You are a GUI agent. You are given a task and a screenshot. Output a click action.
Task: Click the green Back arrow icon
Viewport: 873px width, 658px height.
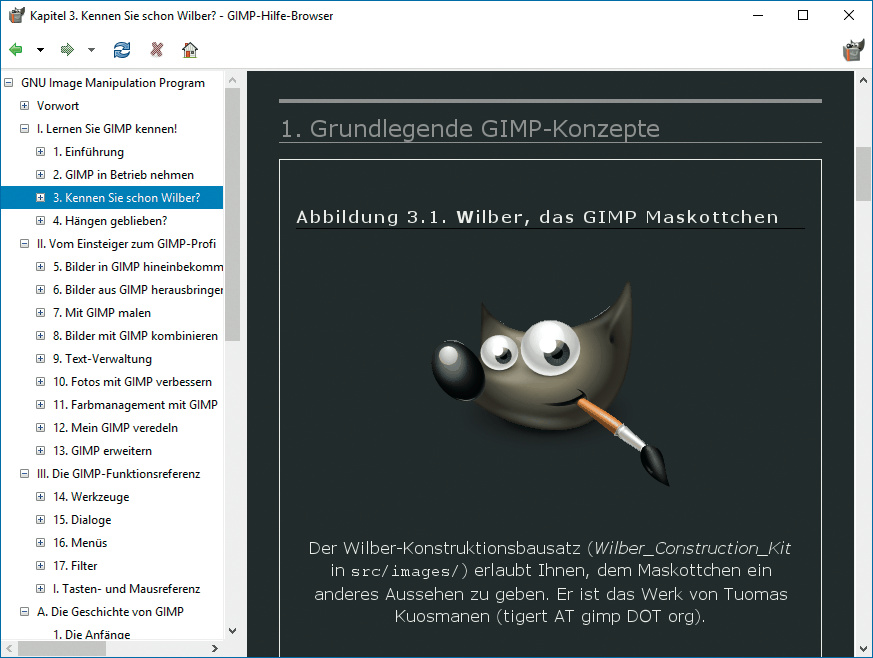[16, 50]
